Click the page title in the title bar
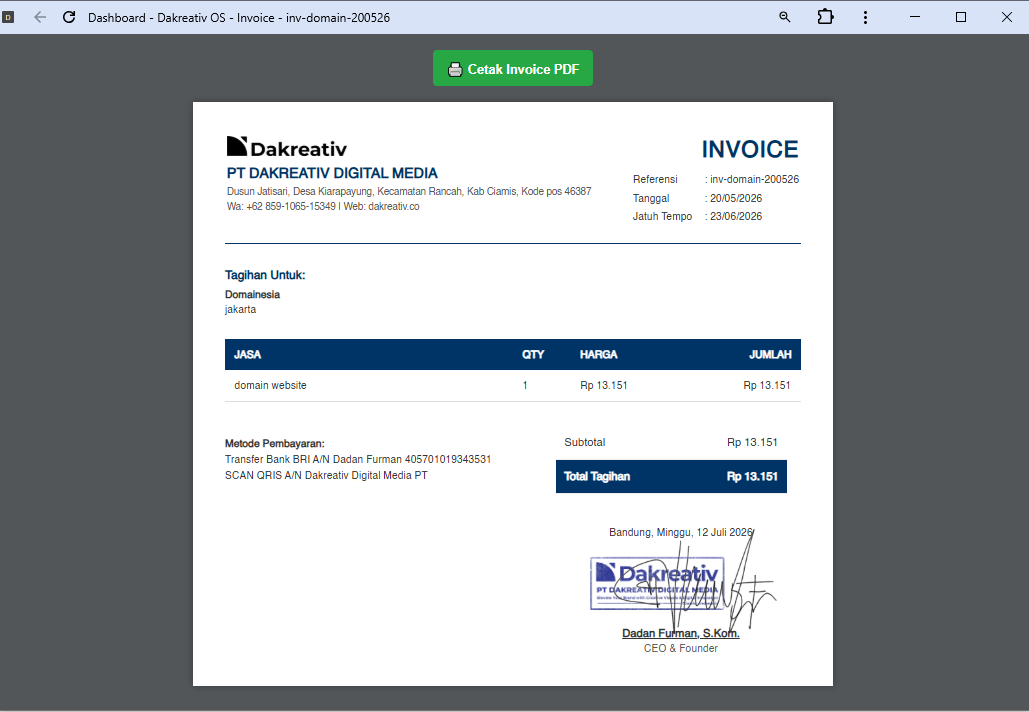This screenshot has height=712, width=1029. click(x=239, y=18)
